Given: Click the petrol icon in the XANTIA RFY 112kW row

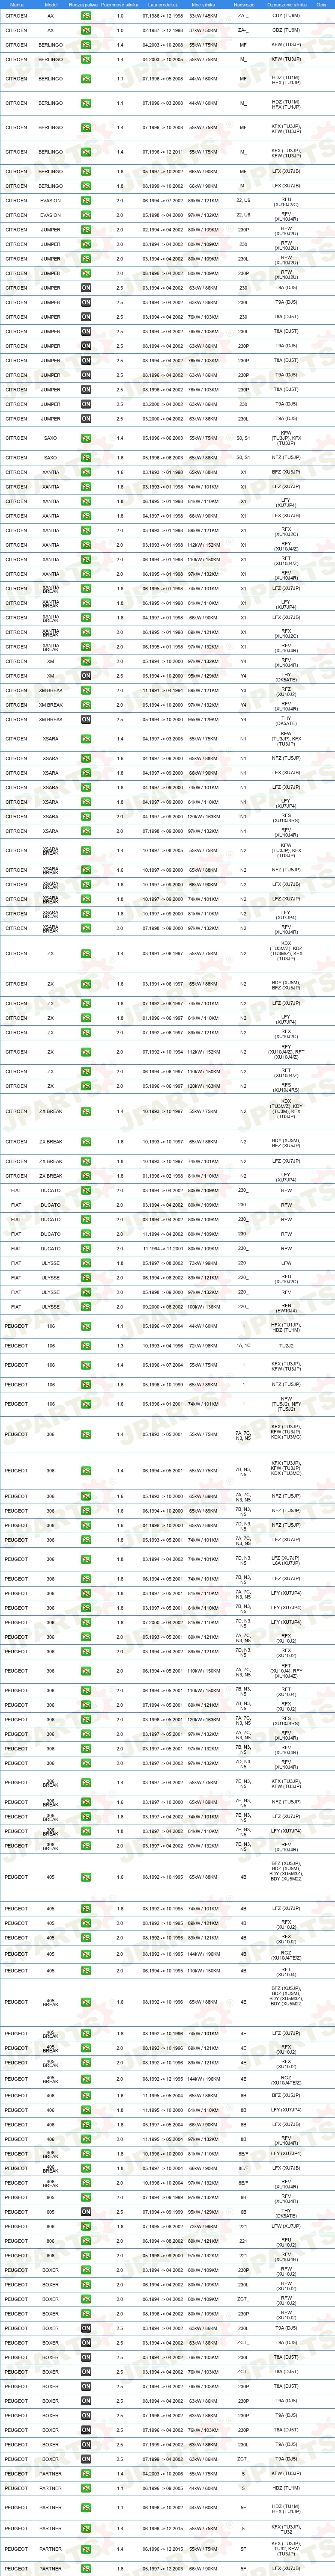Looking at the screenshot, I should (x=86, y=545).
